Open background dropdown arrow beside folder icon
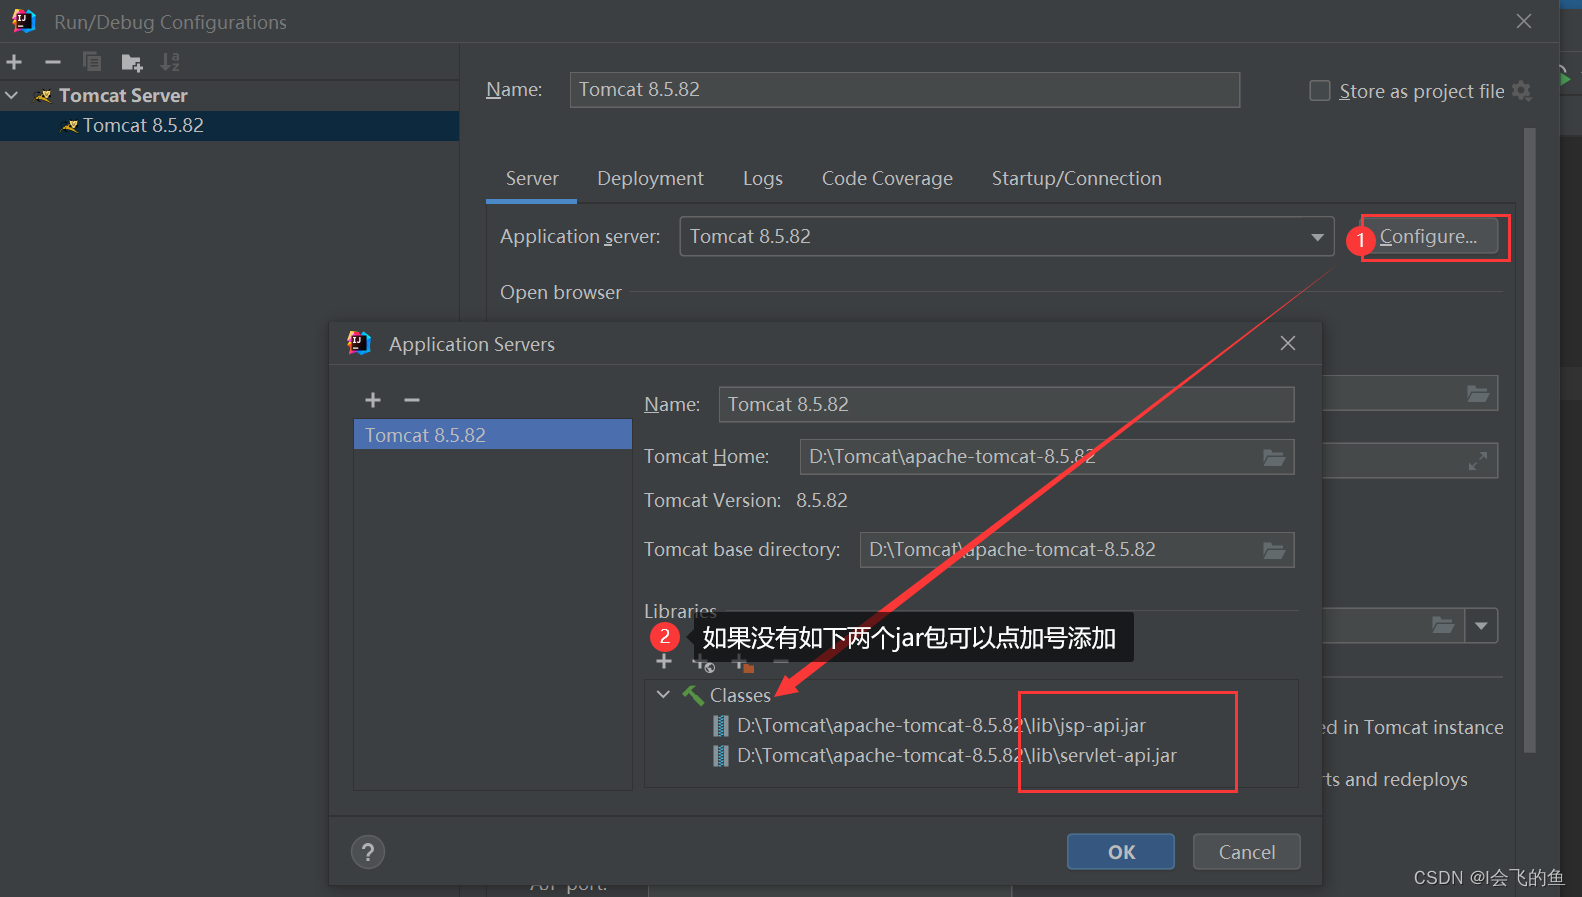Screen dimensions: 1582x897 click(1481, 626)
